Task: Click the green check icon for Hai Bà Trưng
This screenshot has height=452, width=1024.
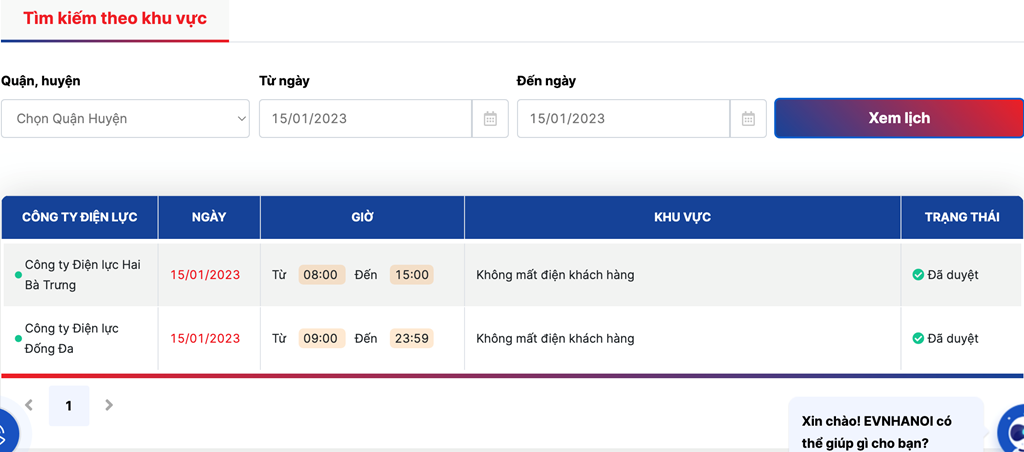Action: (918, 275)
